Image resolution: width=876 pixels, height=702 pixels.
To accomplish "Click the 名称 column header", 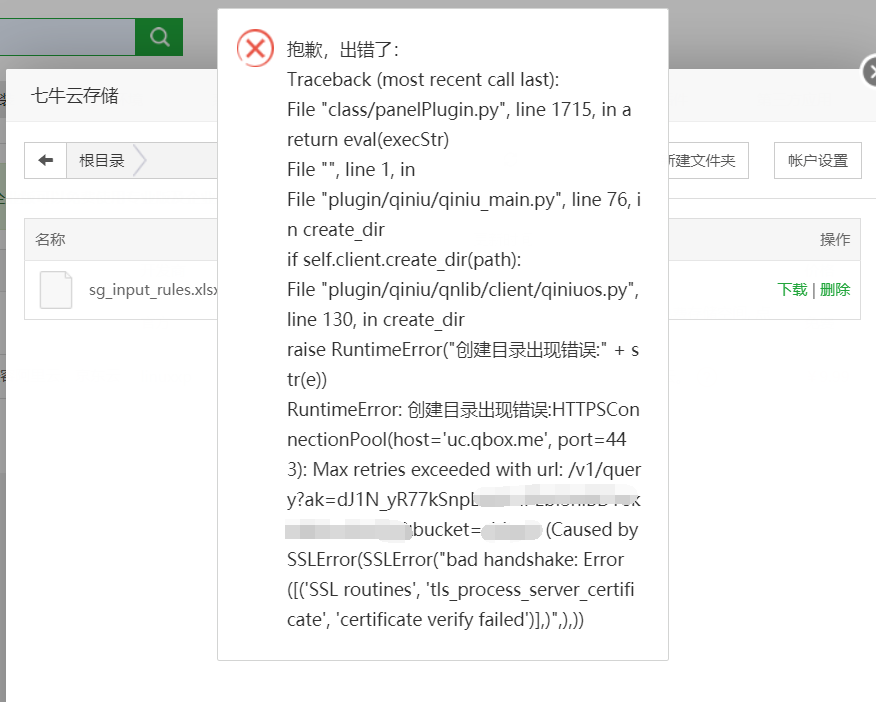I will (50, 240).
